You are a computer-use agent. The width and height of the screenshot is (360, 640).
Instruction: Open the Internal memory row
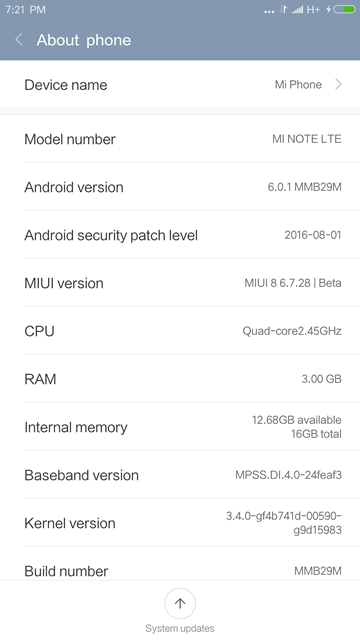click(x=180, y=427)
